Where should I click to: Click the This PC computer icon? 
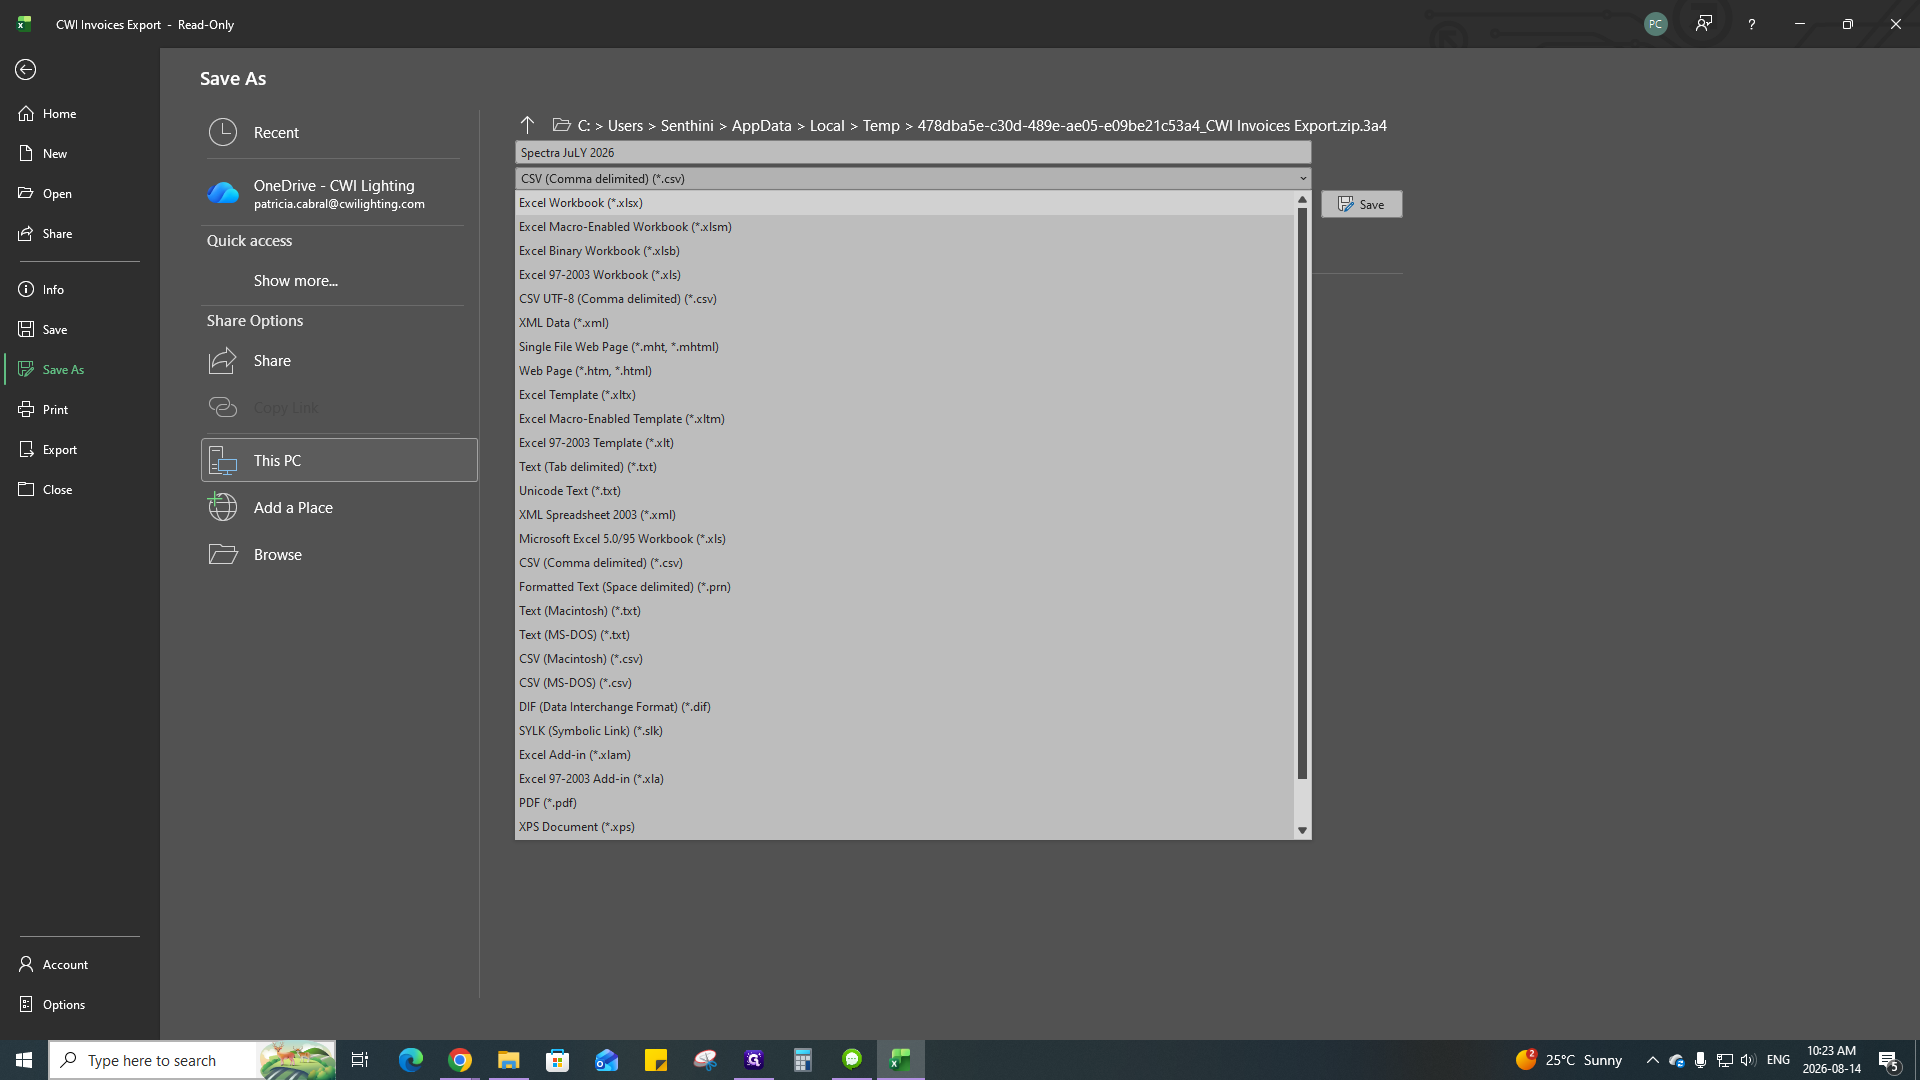pos(223,460)
